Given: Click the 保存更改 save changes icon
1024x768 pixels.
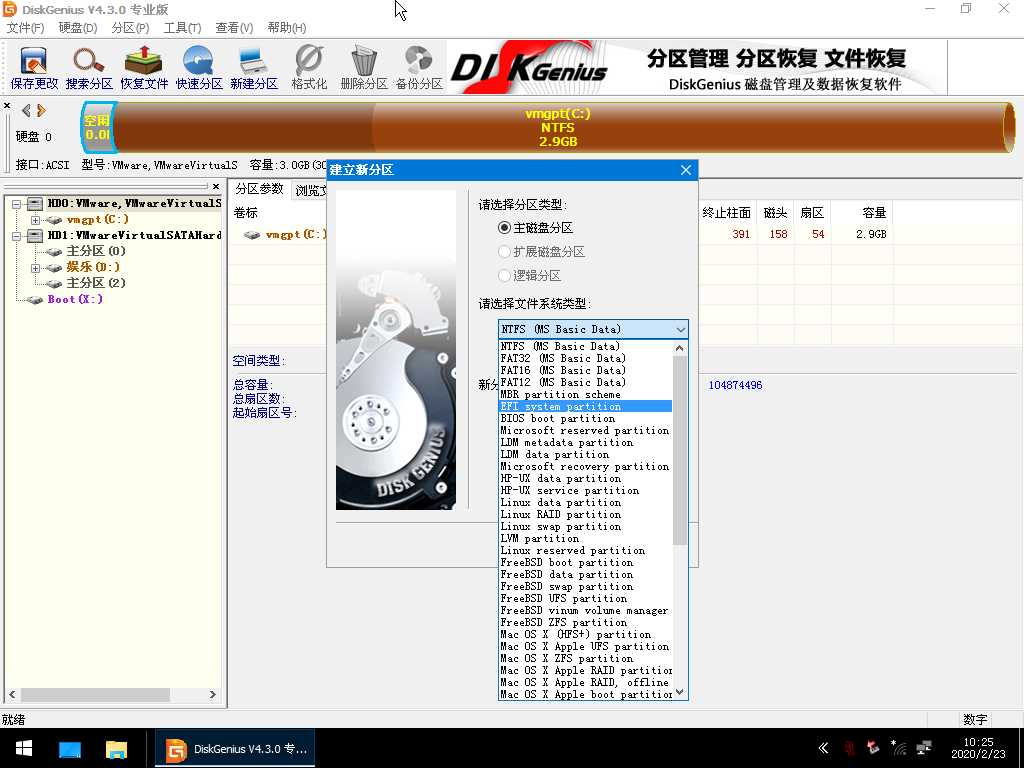Looking at the screenshot, I should pyautogui.click(x=34, y=68).
